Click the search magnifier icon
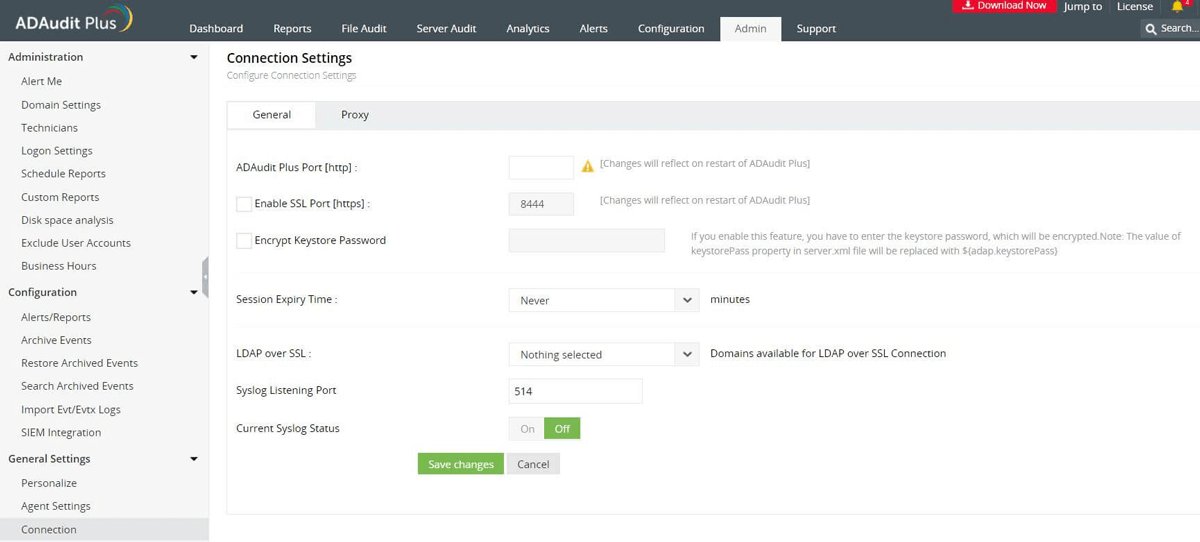The width and height of the screenshot is (1200, 542). tap(1151, 29)
